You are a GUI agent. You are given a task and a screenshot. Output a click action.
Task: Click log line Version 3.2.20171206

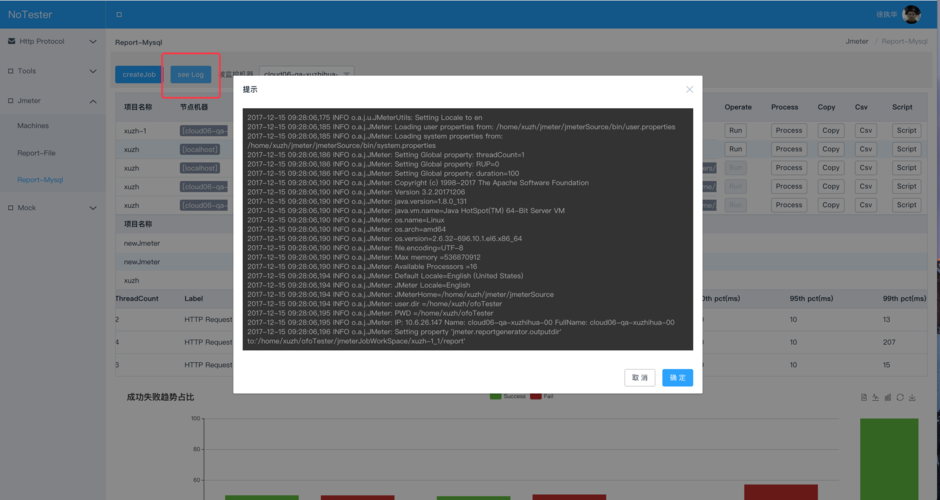click(356, 192)
